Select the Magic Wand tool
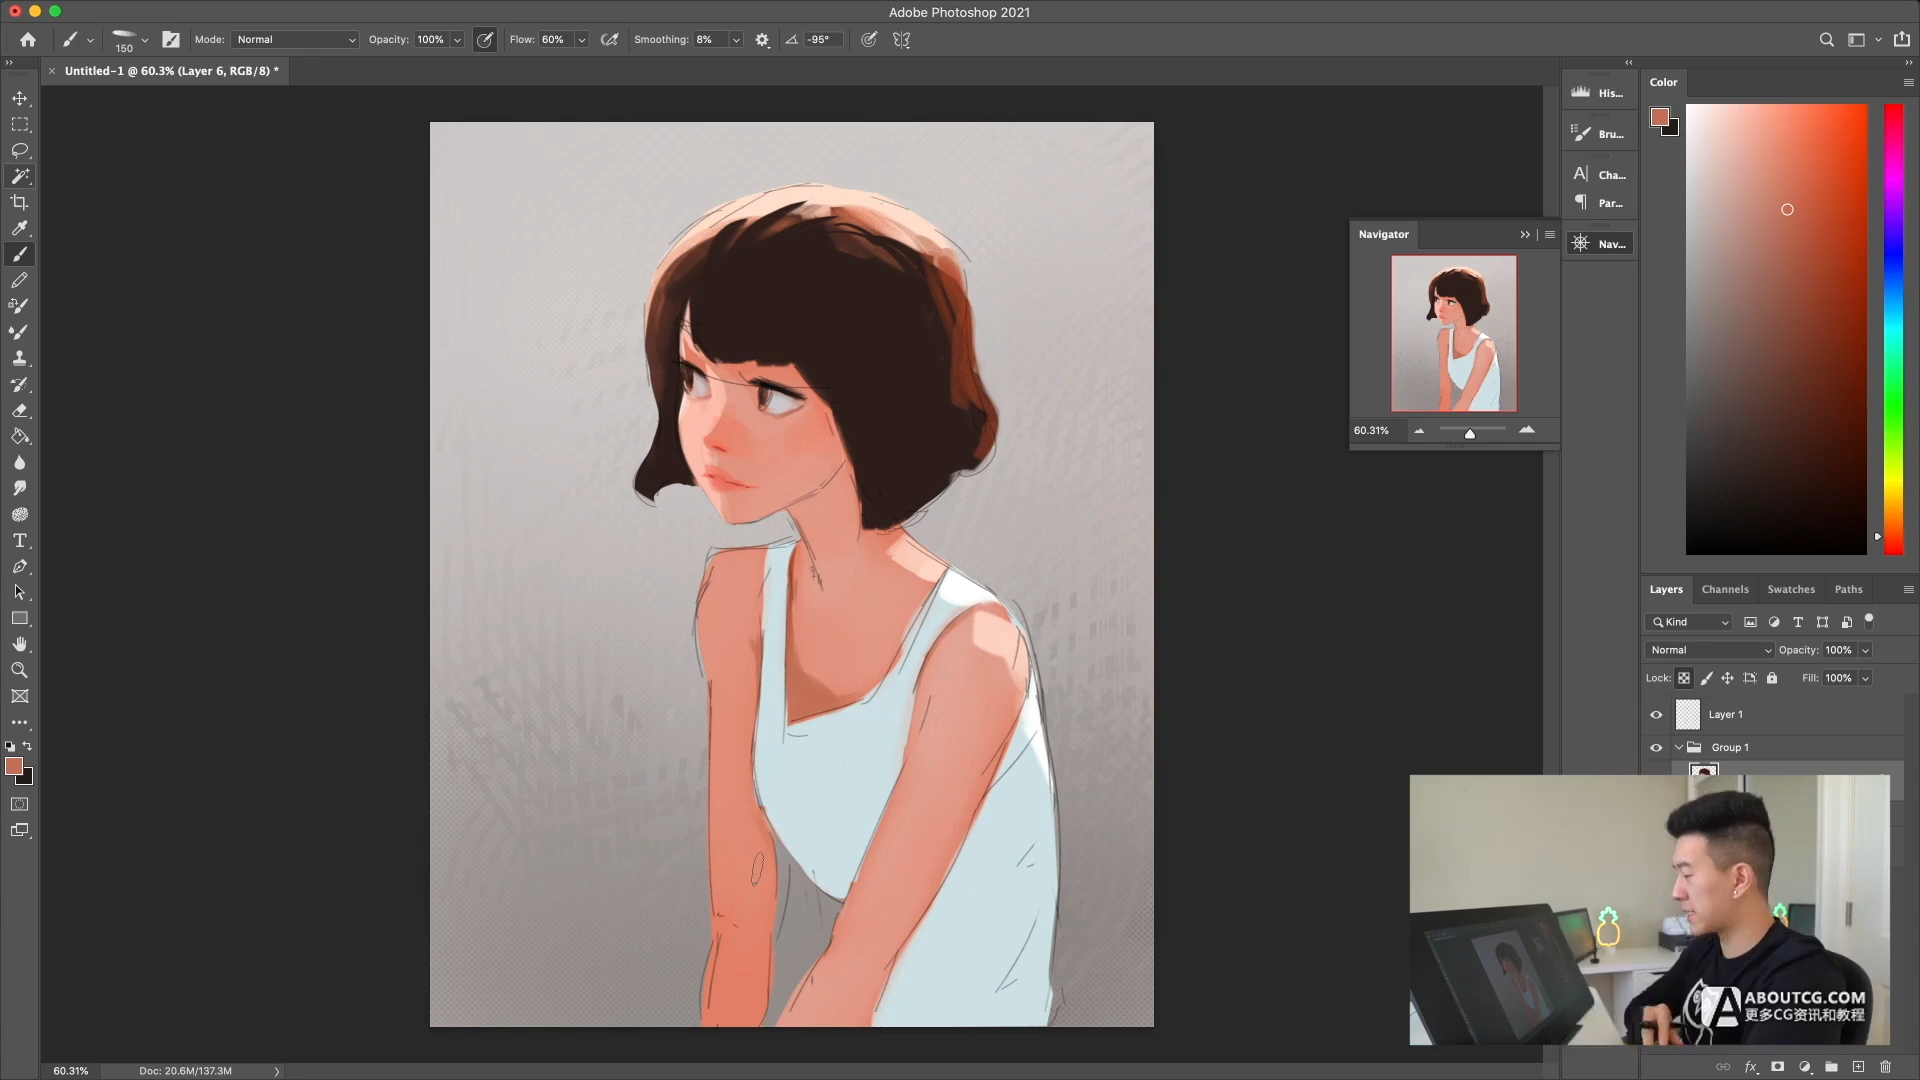 click(x=19, y=176)
